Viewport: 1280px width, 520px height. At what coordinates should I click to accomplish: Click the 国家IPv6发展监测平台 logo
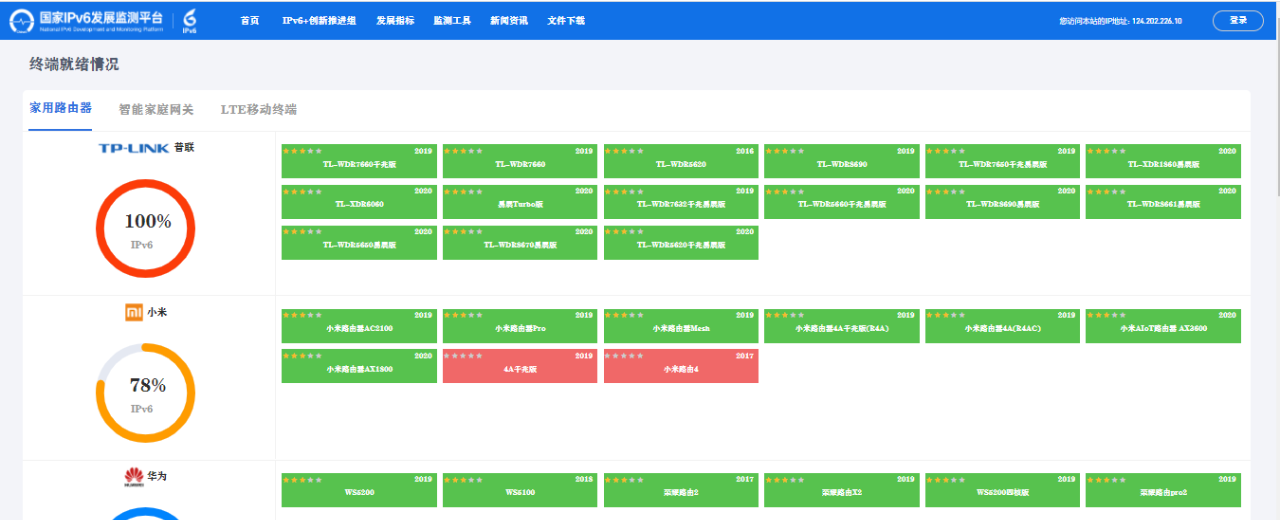(84, 20)
